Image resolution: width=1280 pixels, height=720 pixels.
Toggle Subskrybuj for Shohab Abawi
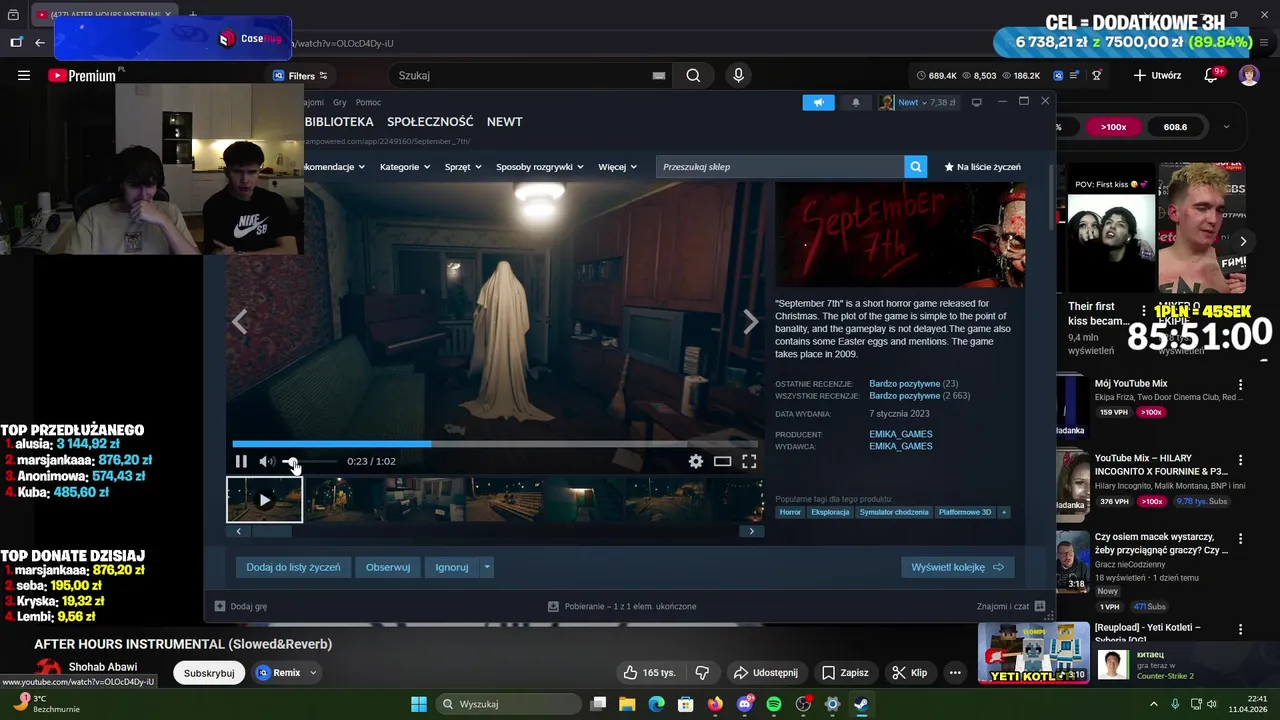[209, 673]
